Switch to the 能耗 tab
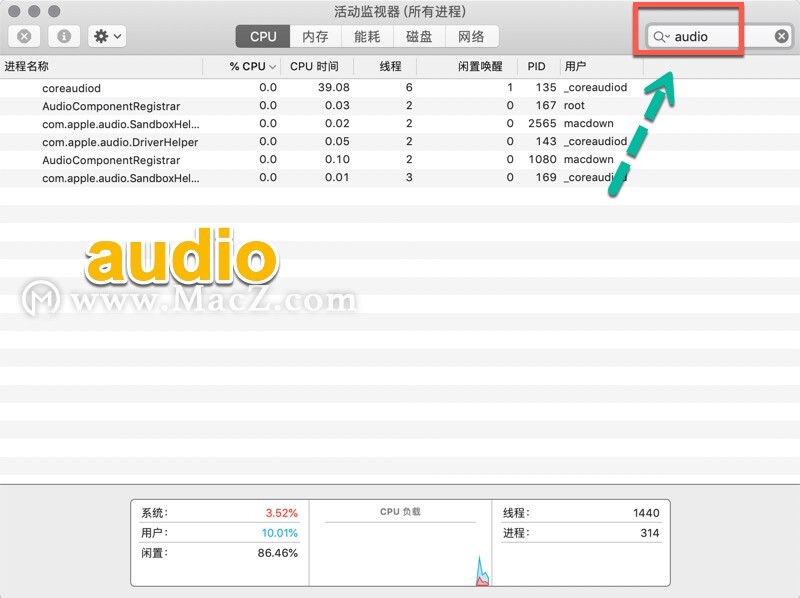 367,36
